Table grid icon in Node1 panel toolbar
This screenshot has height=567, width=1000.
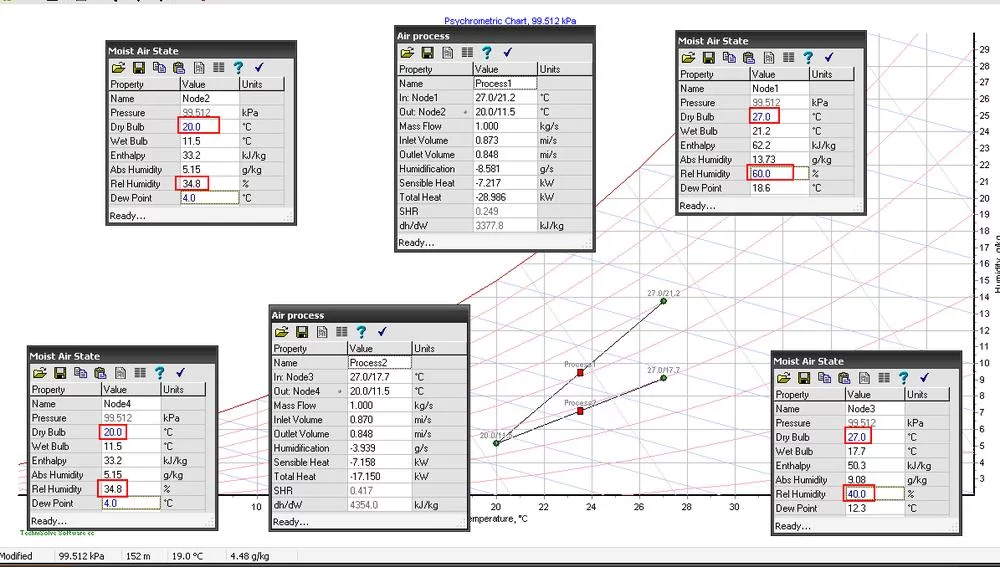[x=789, y=57]
